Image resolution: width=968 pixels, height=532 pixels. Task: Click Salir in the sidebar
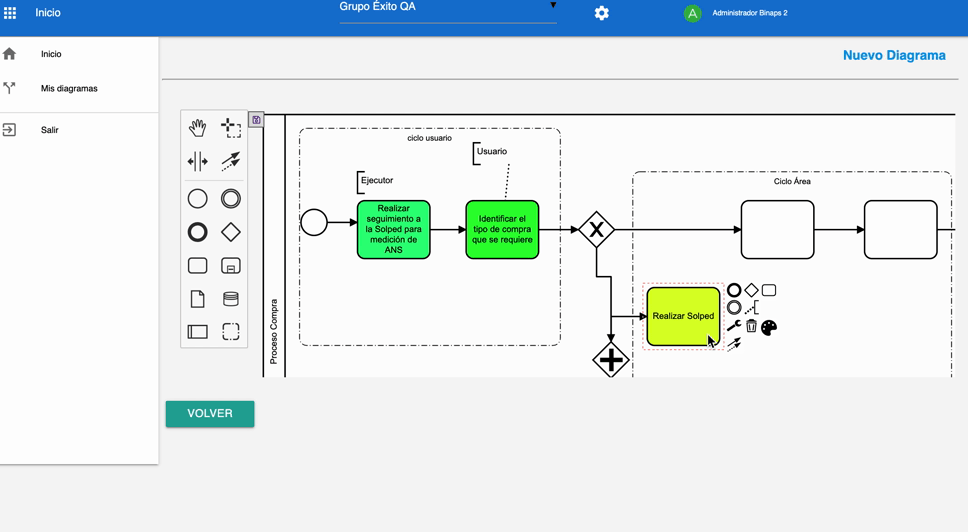click(x=49, y=130)
